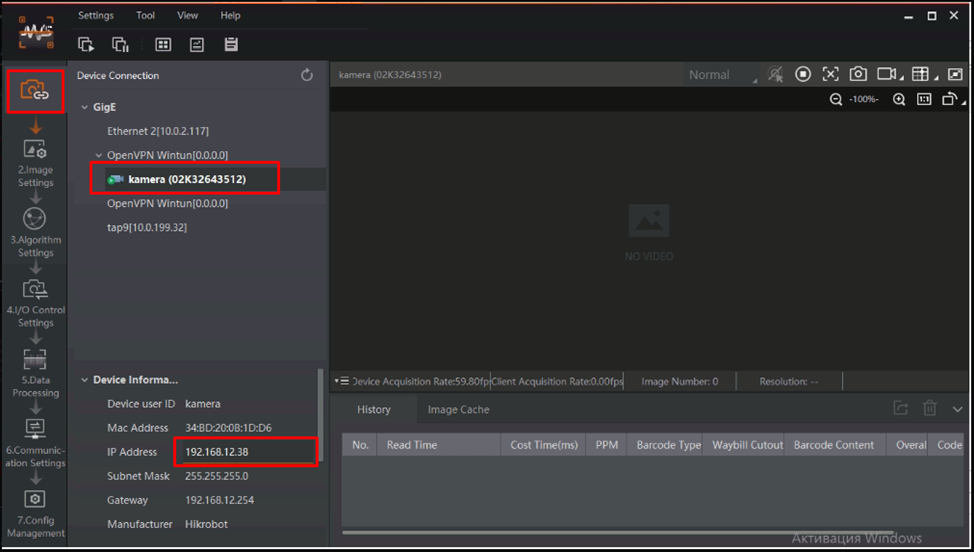Click the IP Address value 192.168.12.38
The height and width of the screenshot is (552, 974).
[x=217, y=452]
